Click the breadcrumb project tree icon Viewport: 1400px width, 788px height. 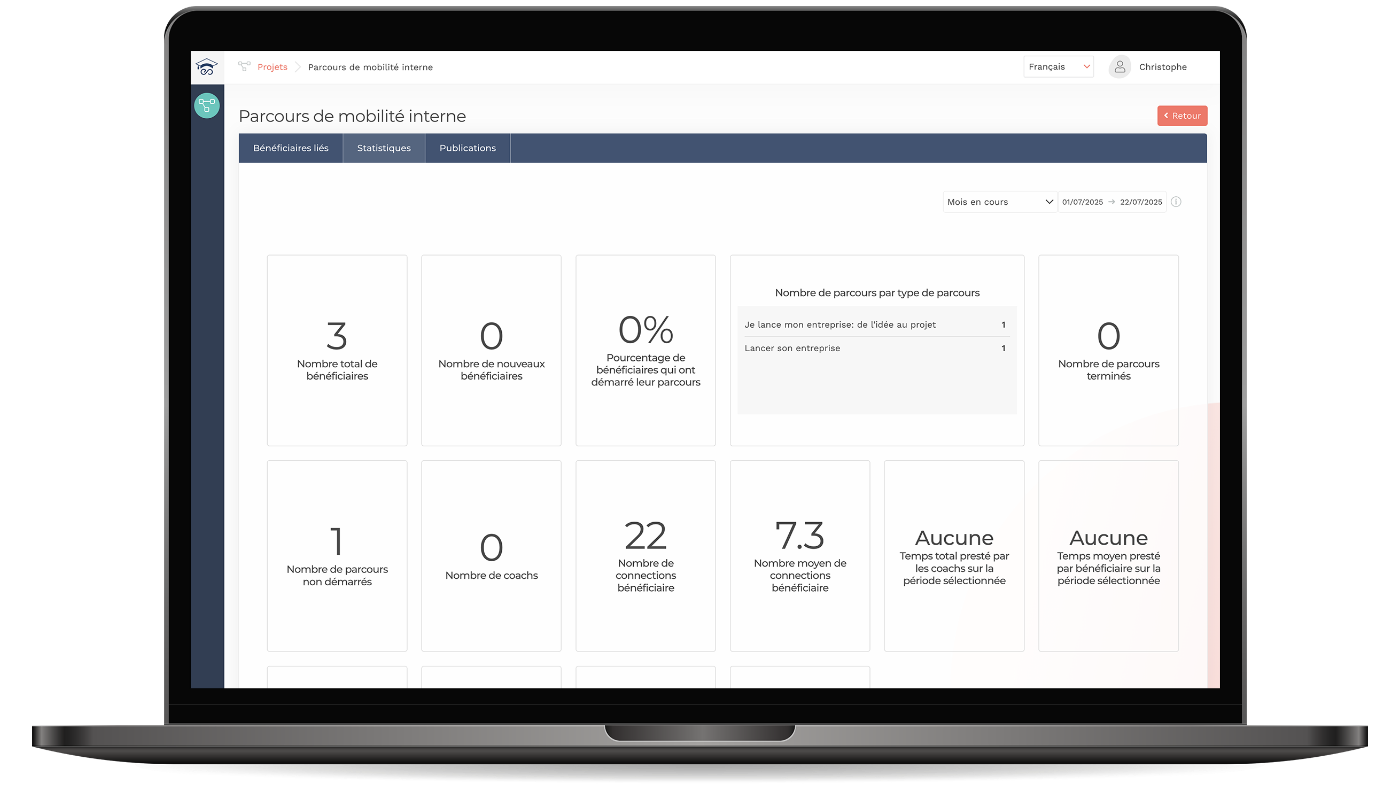click(x=244, y=67)
